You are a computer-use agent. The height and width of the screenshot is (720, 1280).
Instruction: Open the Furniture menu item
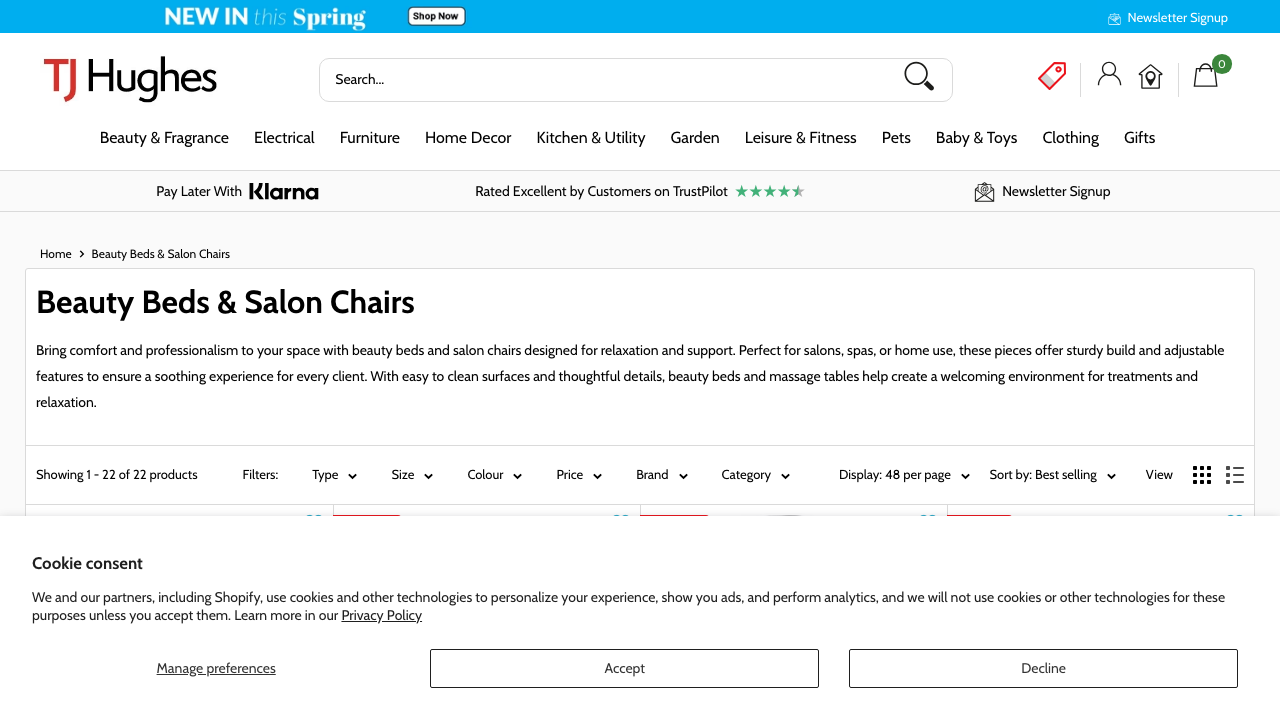[x=369, y=138]
